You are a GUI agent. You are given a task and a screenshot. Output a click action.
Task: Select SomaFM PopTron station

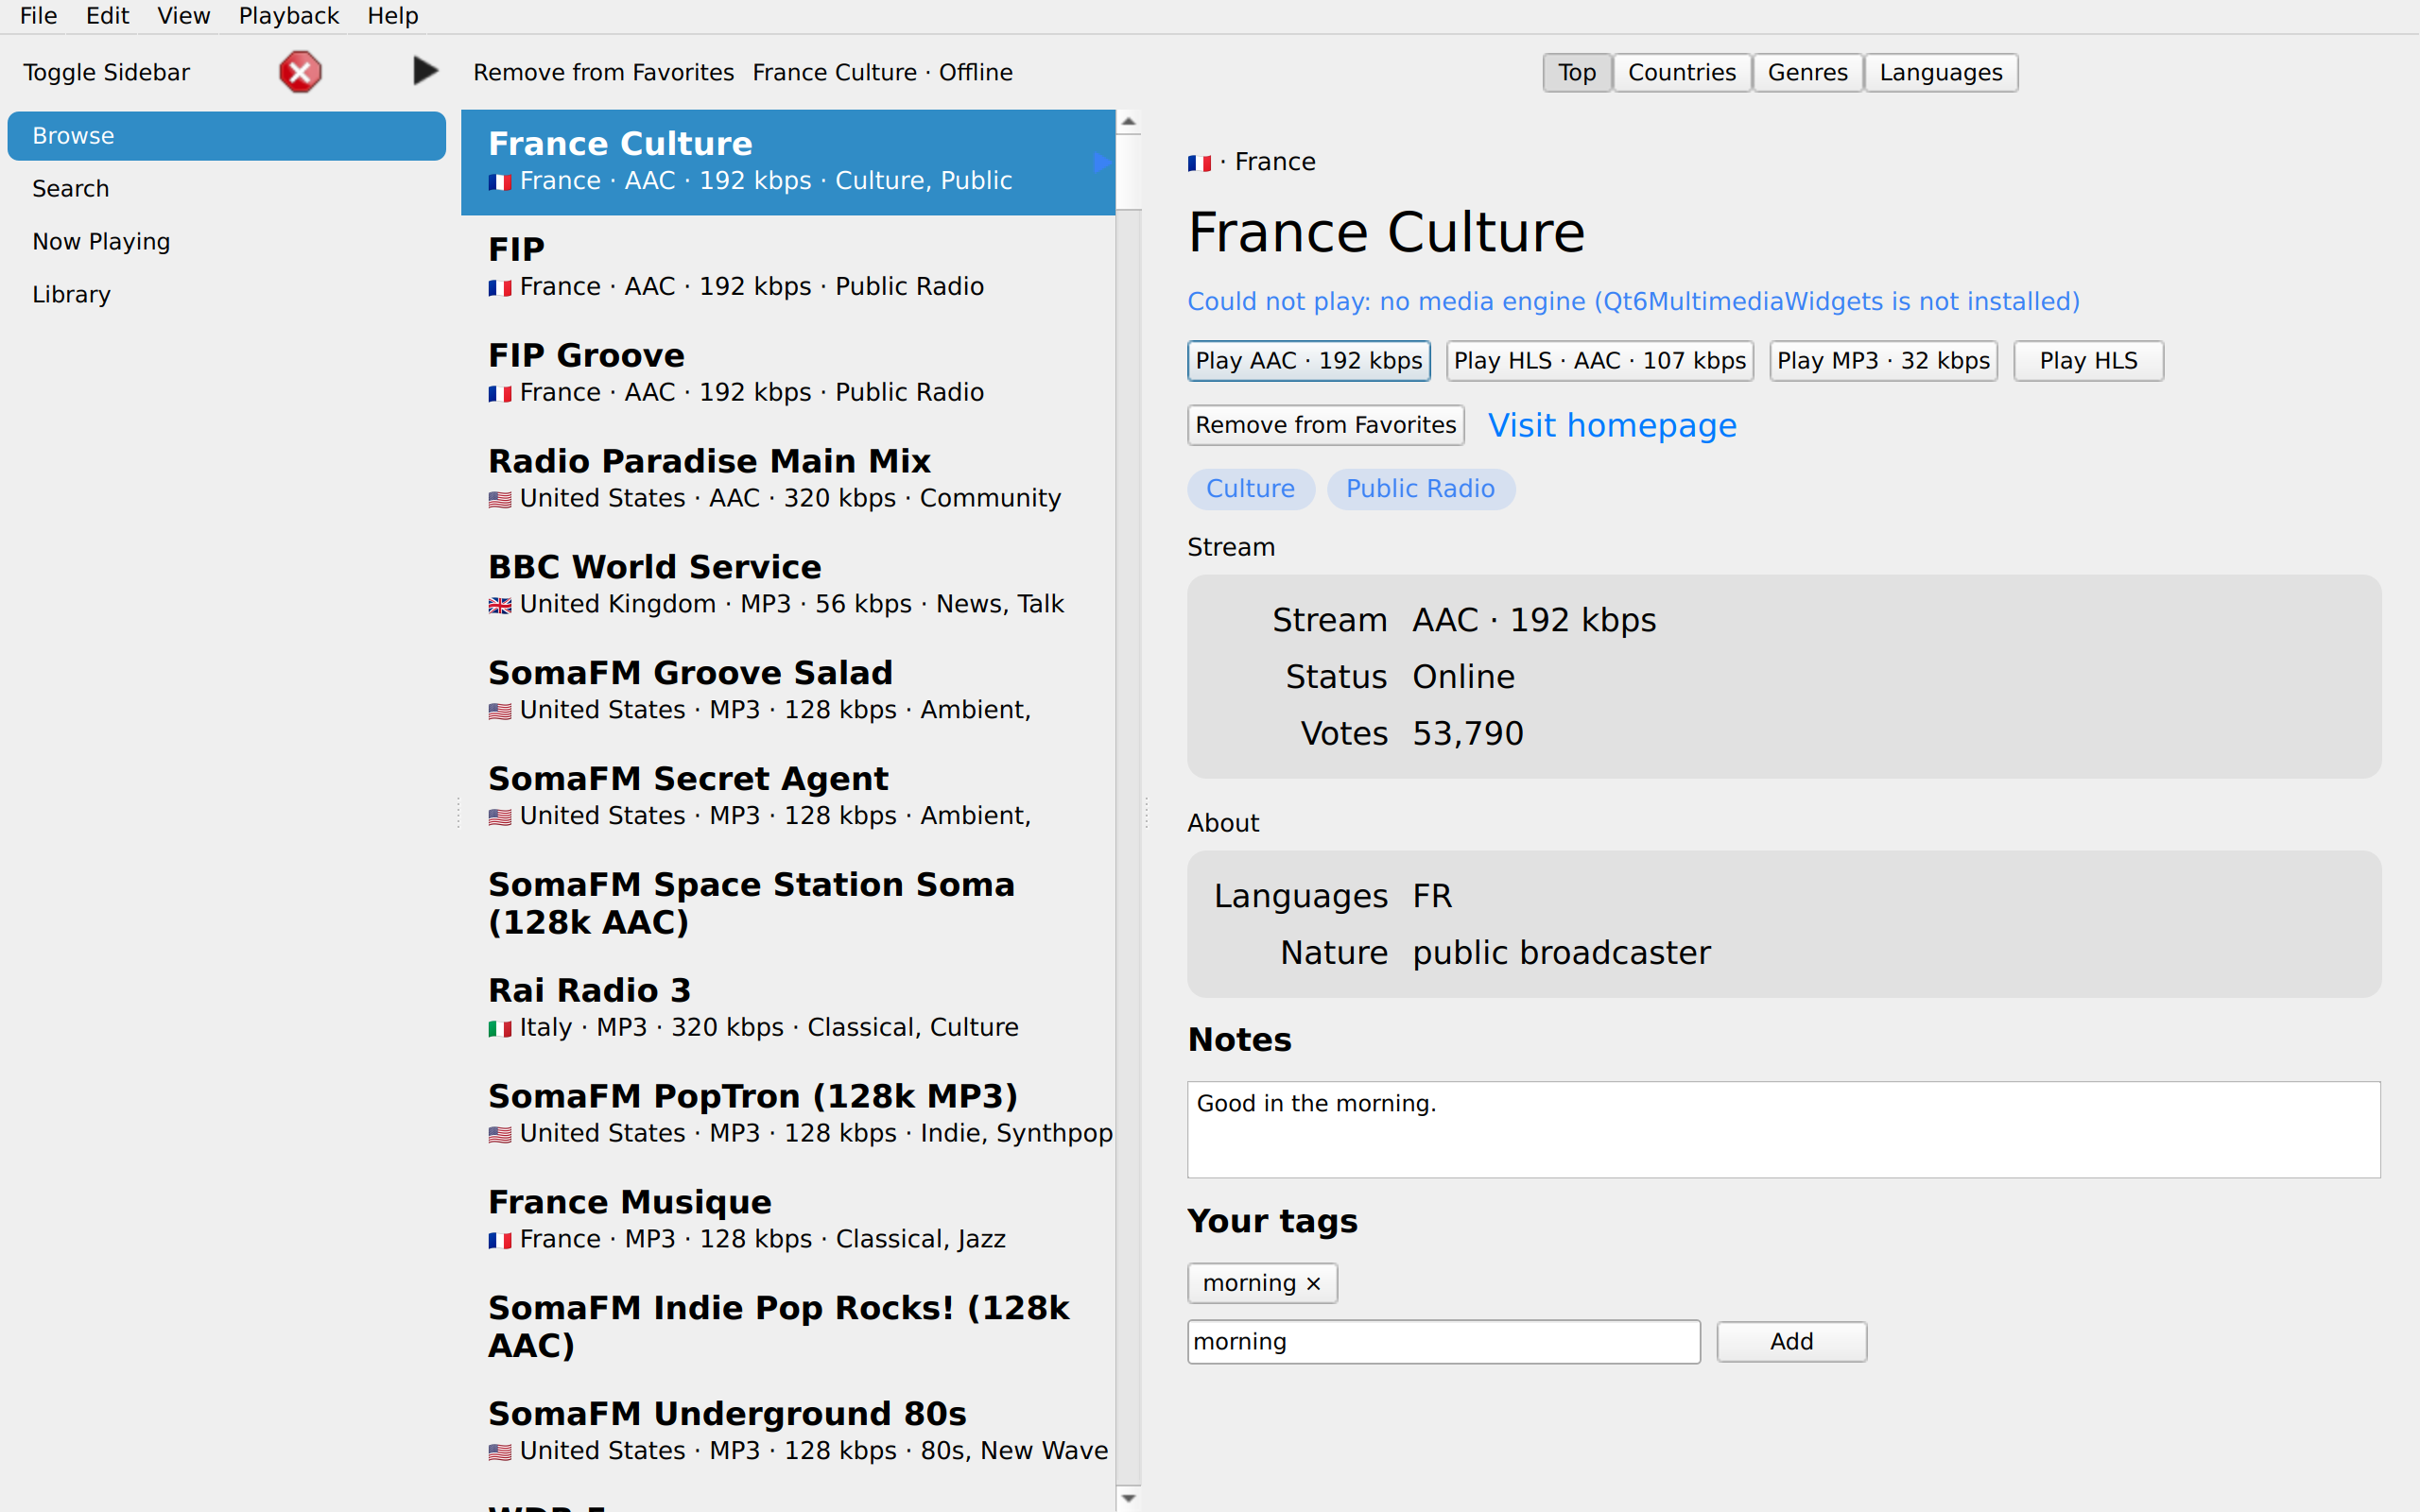[787, 1116]
